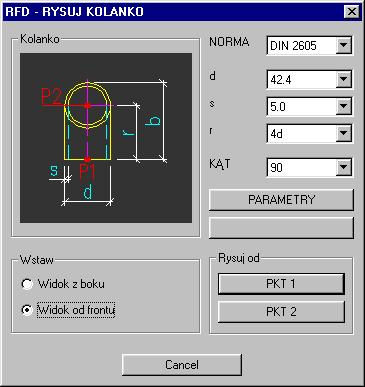Click the Kolanko elbow preview image

106,138
